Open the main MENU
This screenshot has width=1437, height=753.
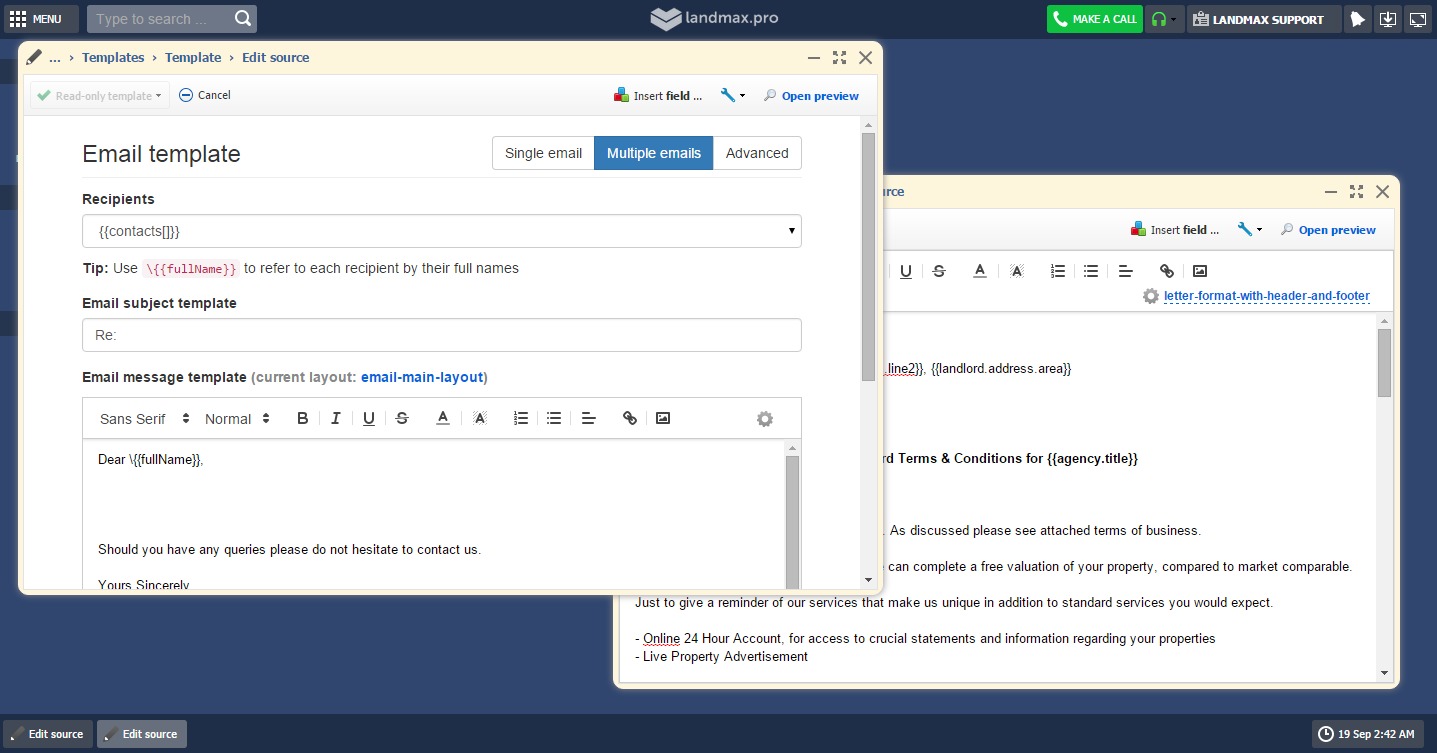(x=36, y=19)
